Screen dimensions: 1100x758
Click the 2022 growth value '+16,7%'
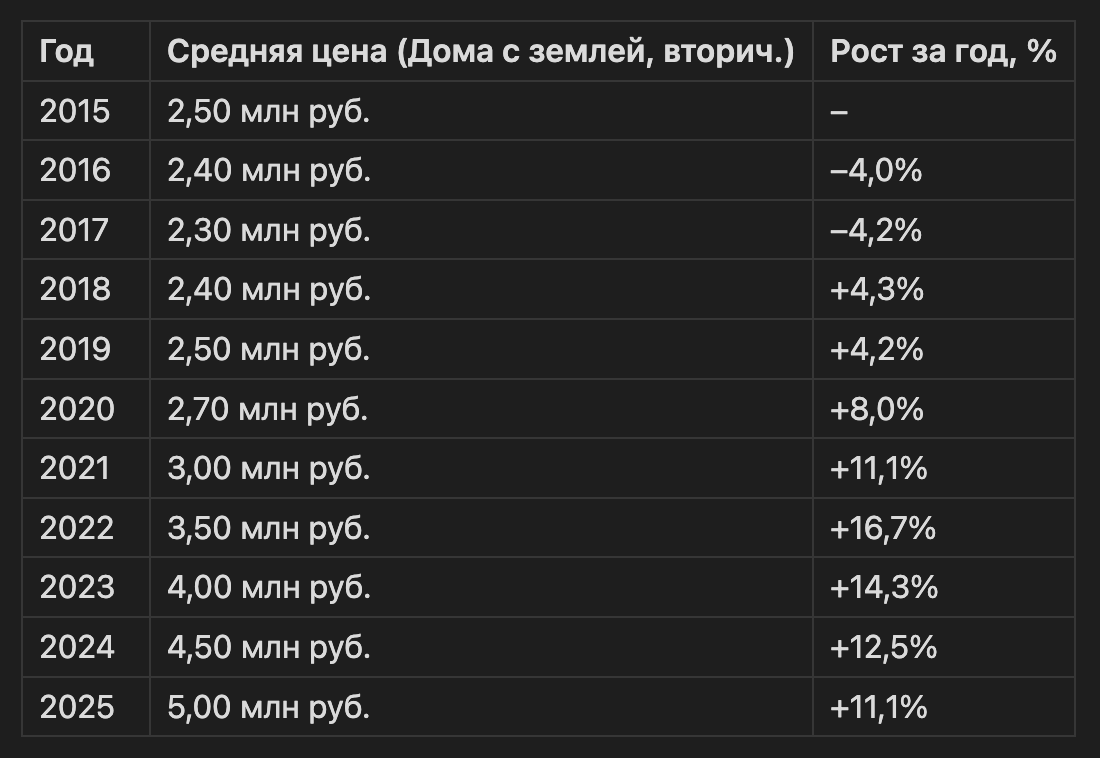point(883,528)
